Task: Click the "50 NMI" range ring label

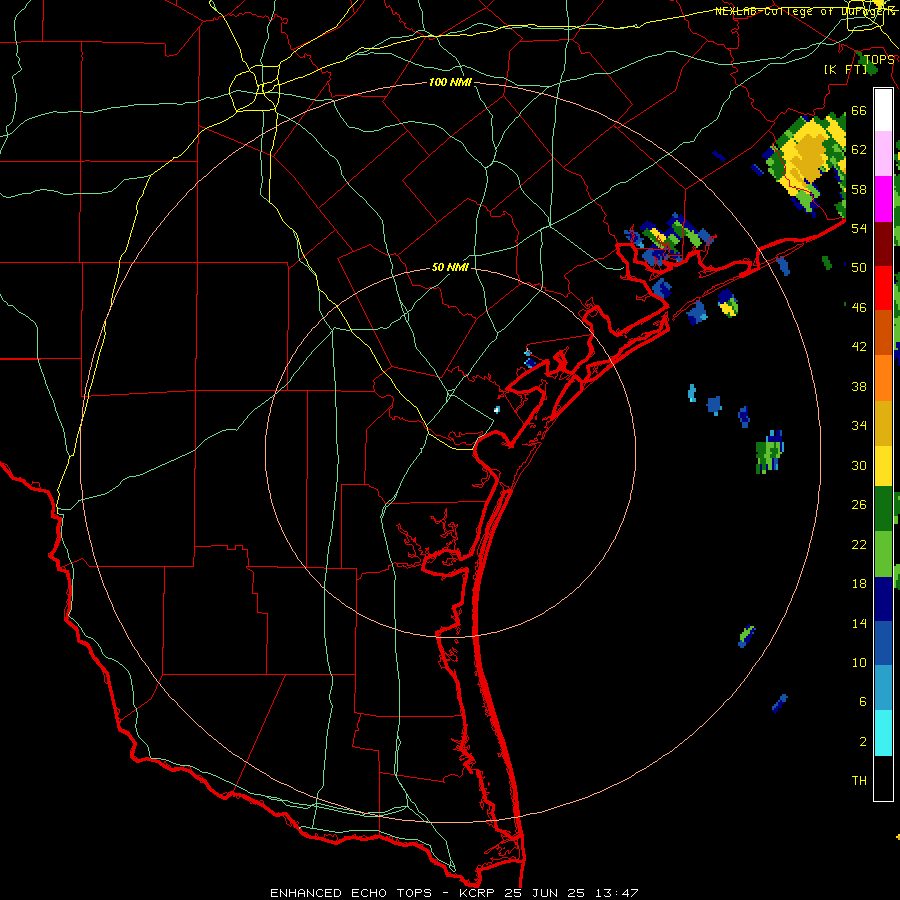Action: [x=450, y=268]
